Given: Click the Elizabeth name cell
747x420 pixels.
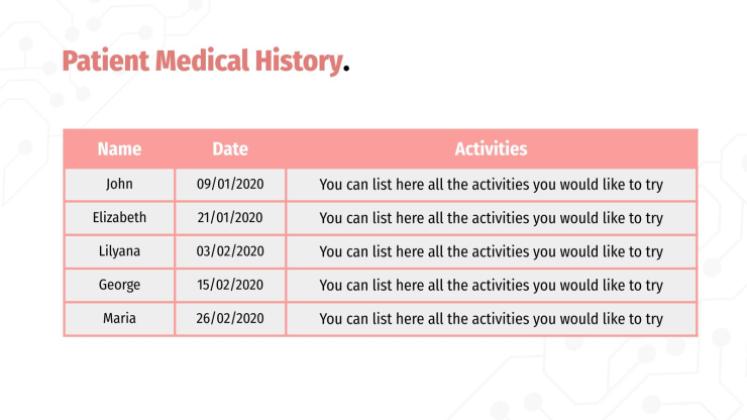Looking at the screenshot, I should pos(119,217).
